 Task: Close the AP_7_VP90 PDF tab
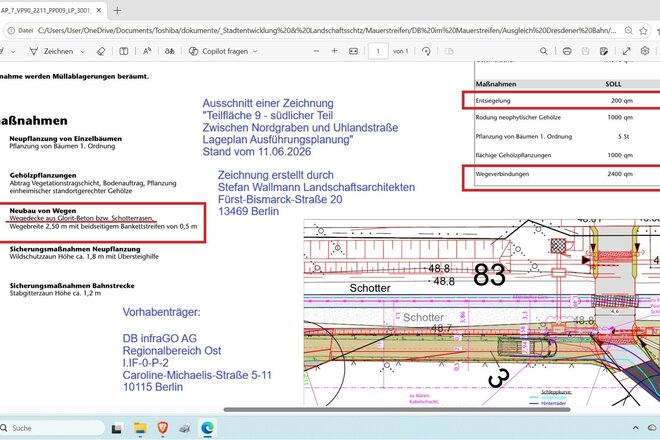(99, 11)
